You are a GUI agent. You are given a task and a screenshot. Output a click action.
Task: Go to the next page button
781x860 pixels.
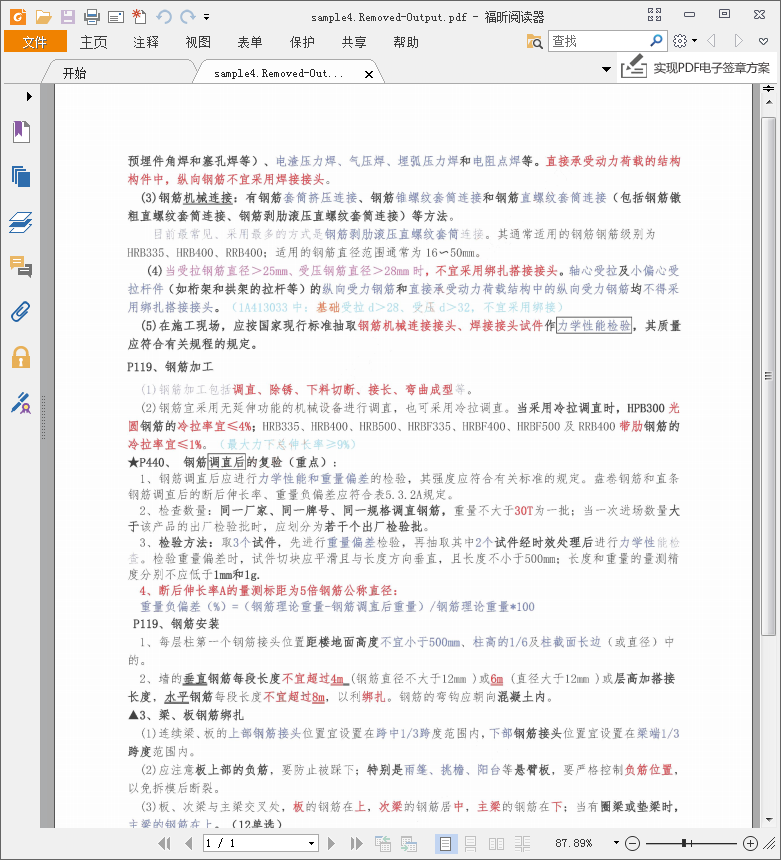331,844
